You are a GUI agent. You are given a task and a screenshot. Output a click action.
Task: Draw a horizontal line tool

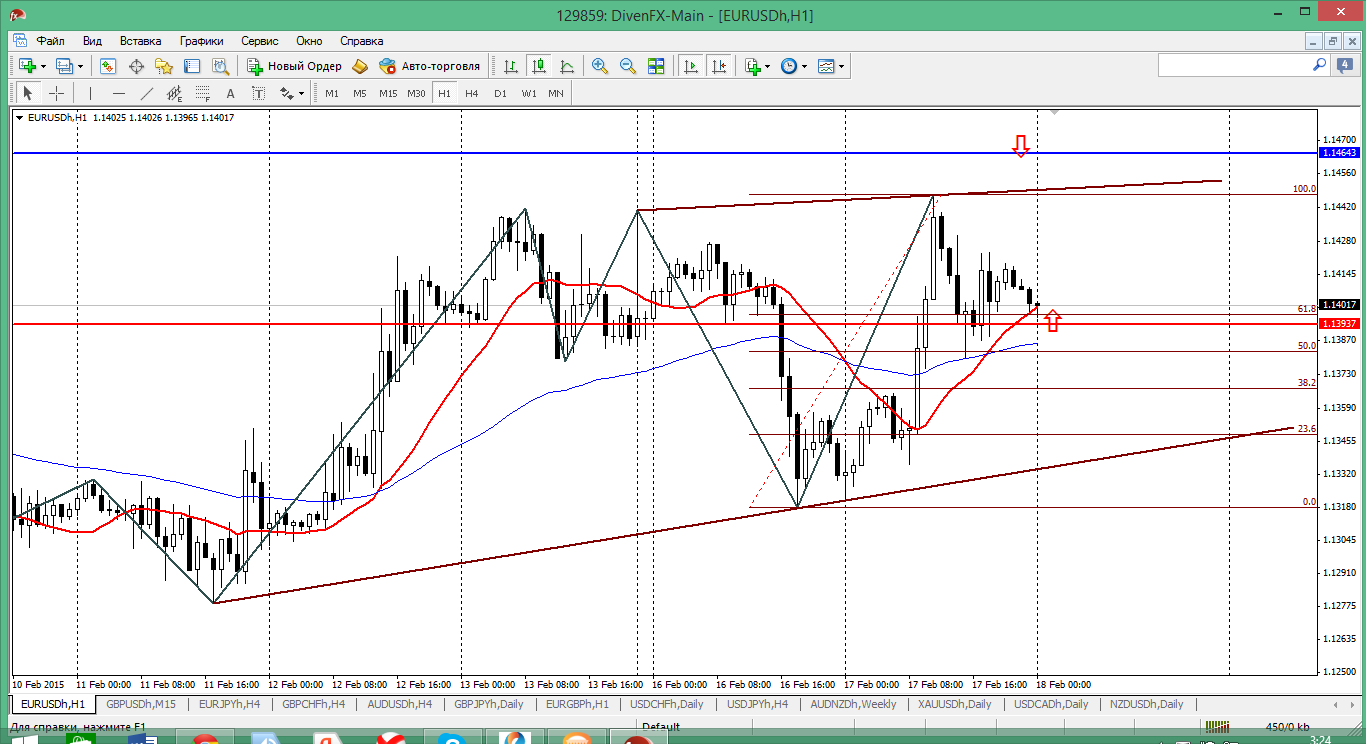(x=119, y=94)
